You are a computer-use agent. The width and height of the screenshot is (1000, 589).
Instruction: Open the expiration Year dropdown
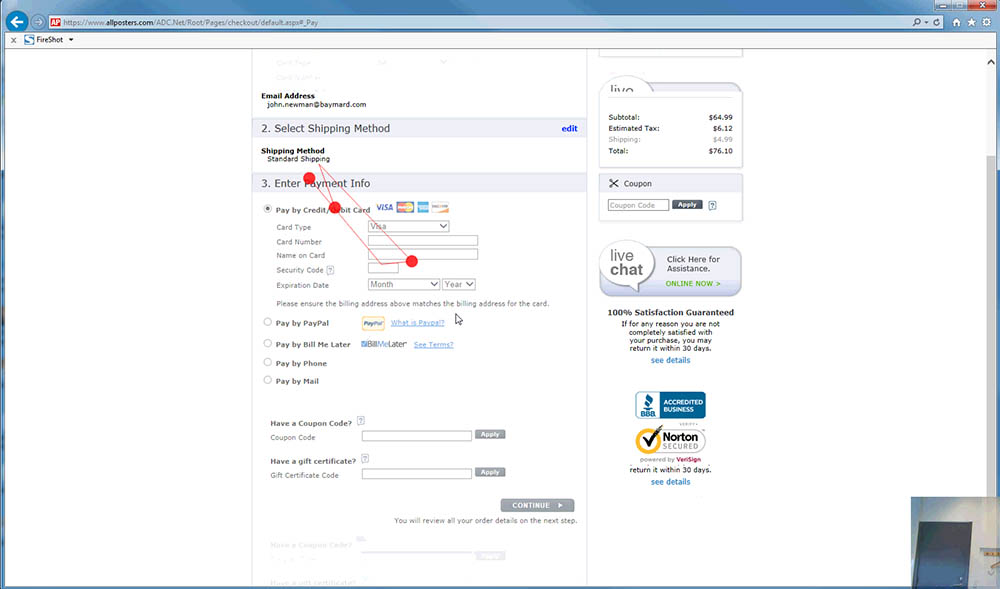pos(458,284)
